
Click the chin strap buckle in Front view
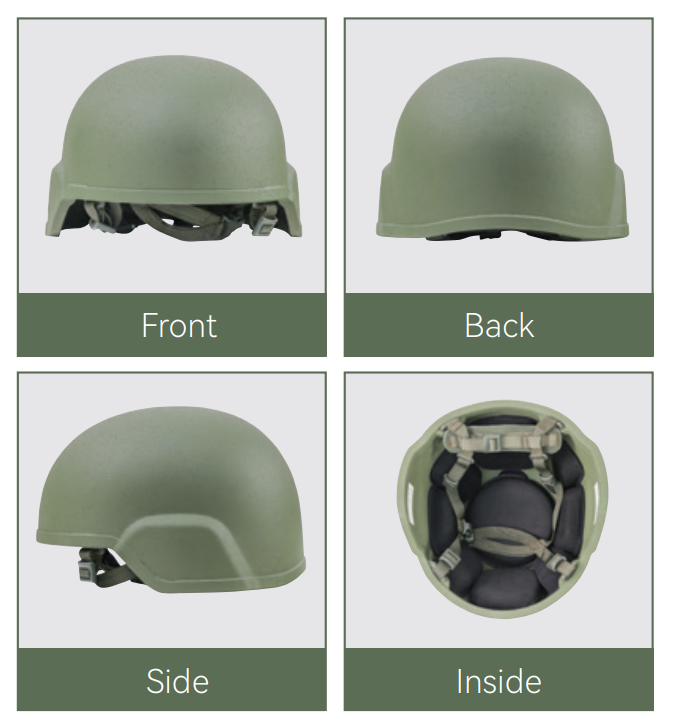263,226
